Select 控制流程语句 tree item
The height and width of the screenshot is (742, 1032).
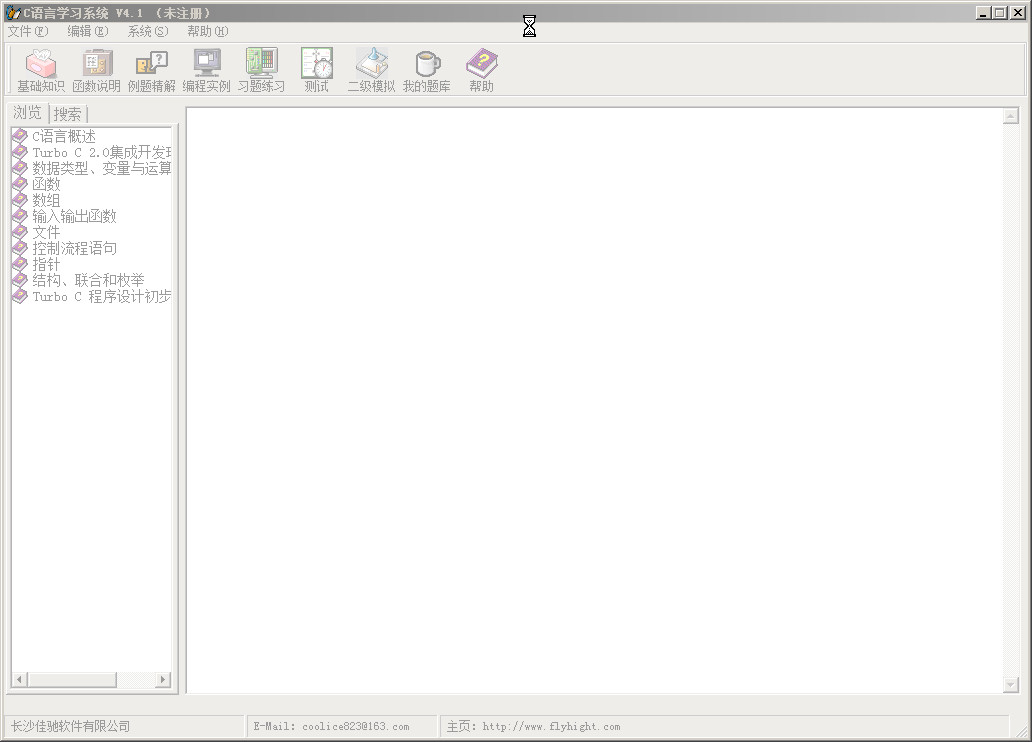pyautogui.click(x=74, y=248)
